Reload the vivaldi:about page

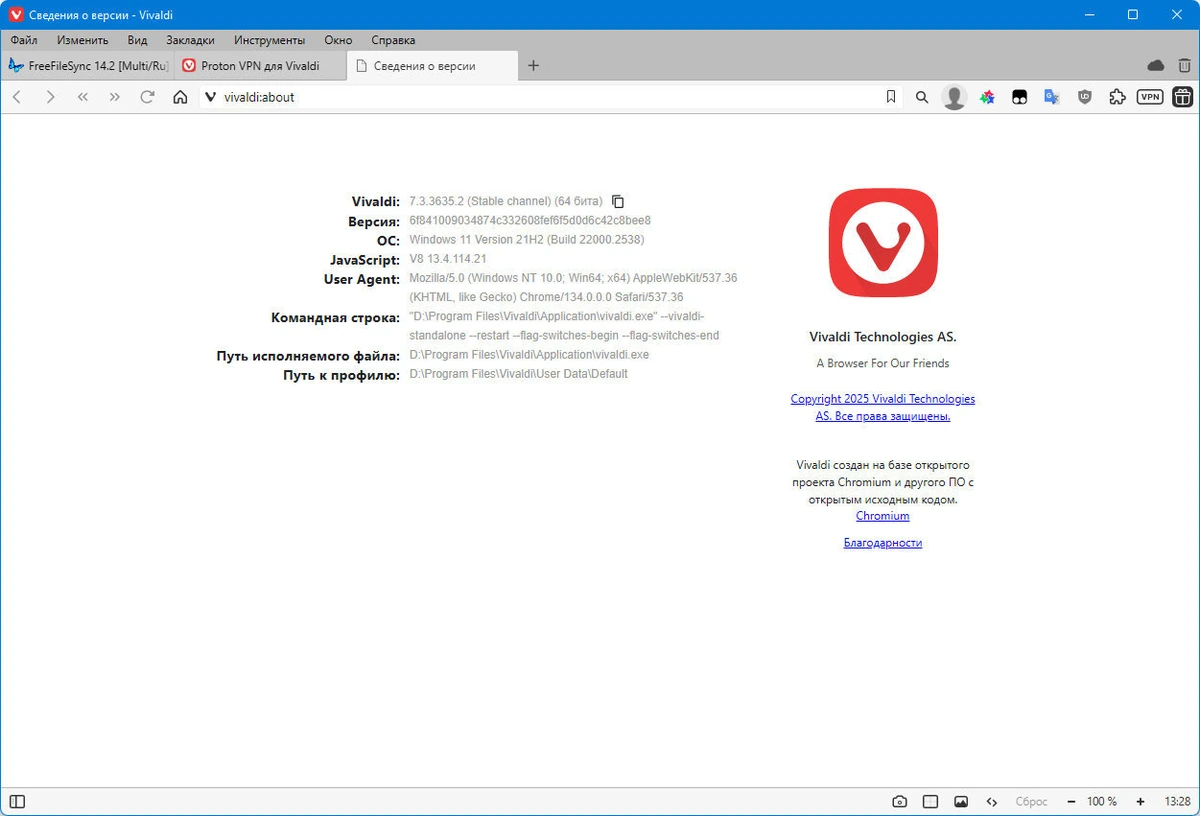[147, 97]
